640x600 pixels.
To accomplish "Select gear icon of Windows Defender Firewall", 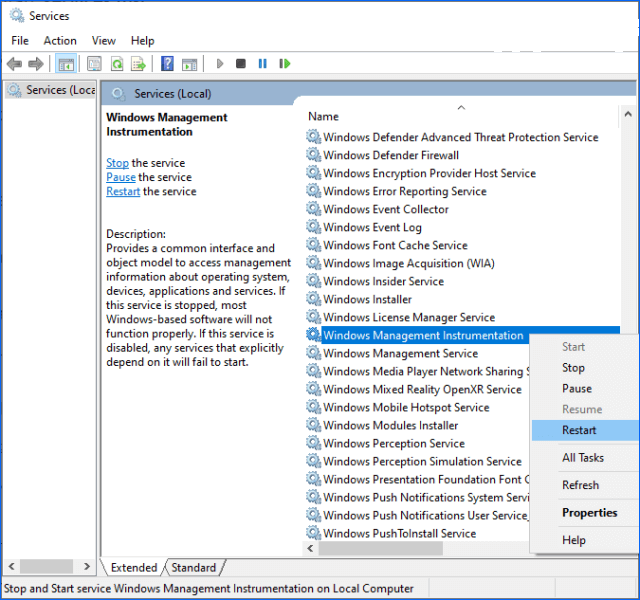I will [313, 155].
